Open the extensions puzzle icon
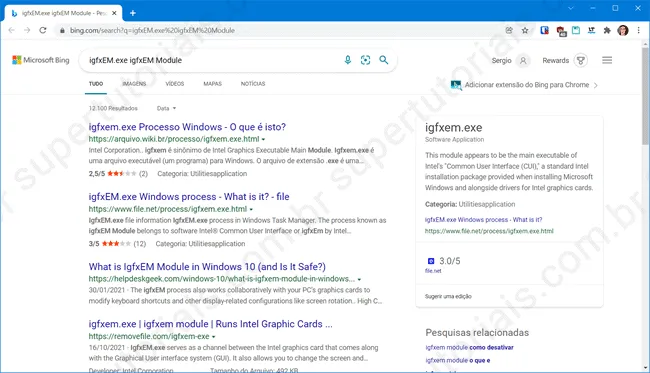650x373 pixels. click(607, 30)
